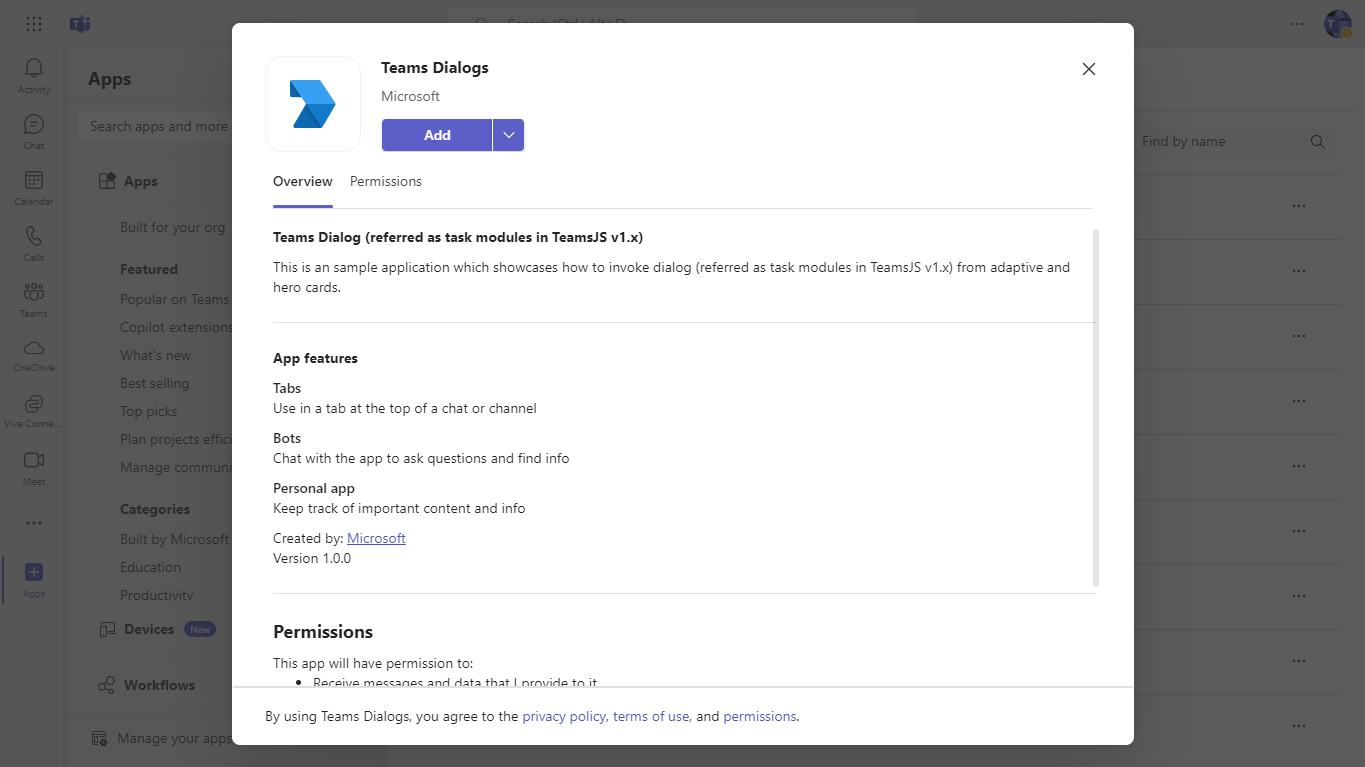Click the Microsoft Teams logo icon
This screenshot has height=767, width=1365.
(x=80, y=24)
